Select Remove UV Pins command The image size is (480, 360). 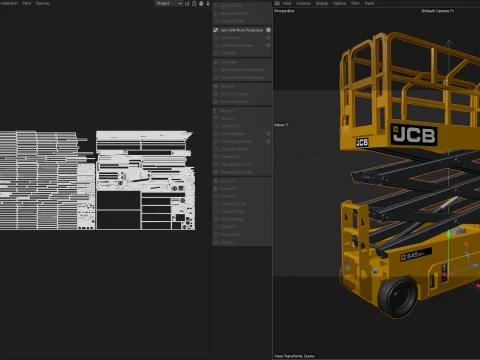242,13
